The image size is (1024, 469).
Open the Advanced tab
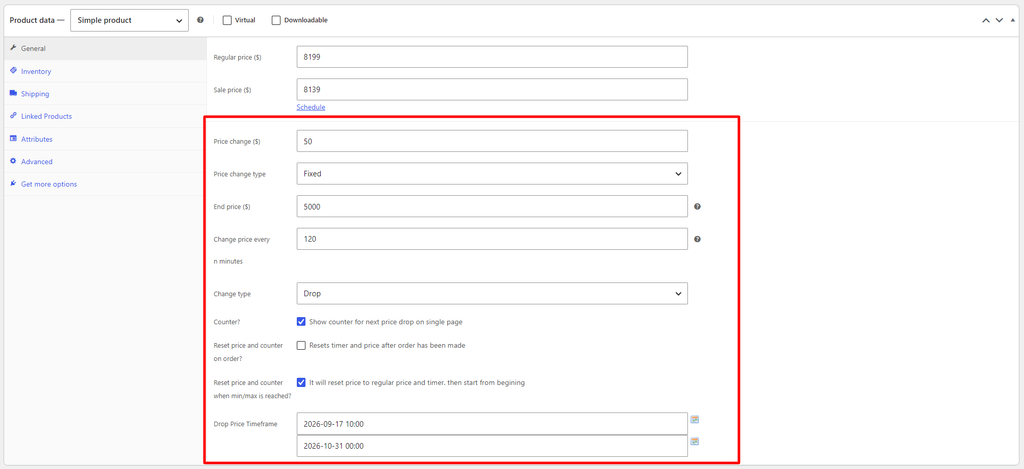[x=105, y=161]
